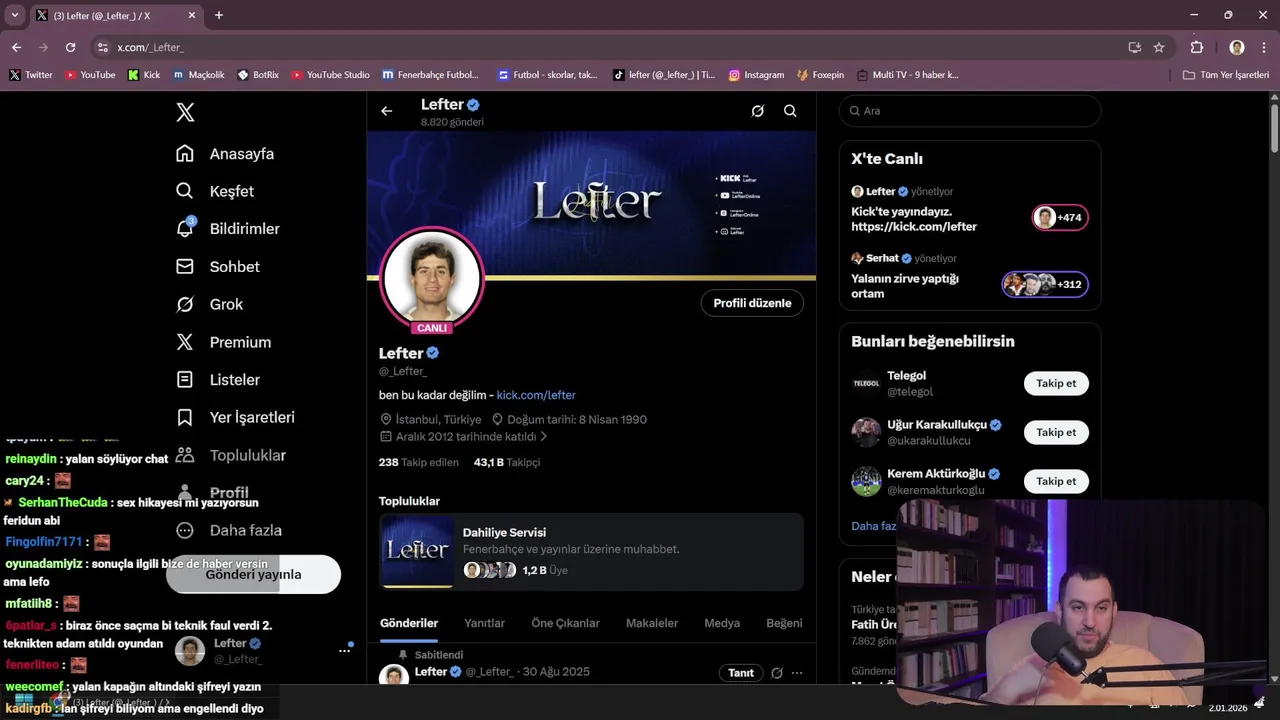Switch to Makaleler tab
Screen dimensions: 1280x720
point(652,623)
